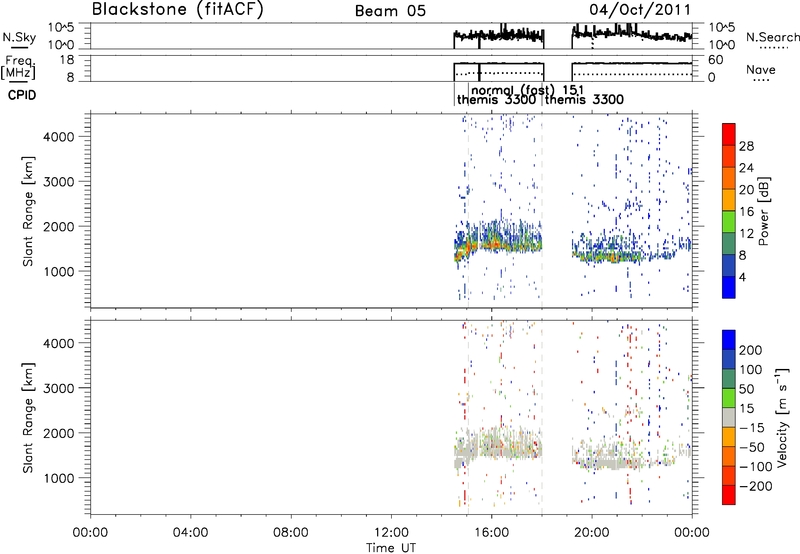800x554 pixels.
Task: Click the '12:00' time axis tick label
Action: 391,533
